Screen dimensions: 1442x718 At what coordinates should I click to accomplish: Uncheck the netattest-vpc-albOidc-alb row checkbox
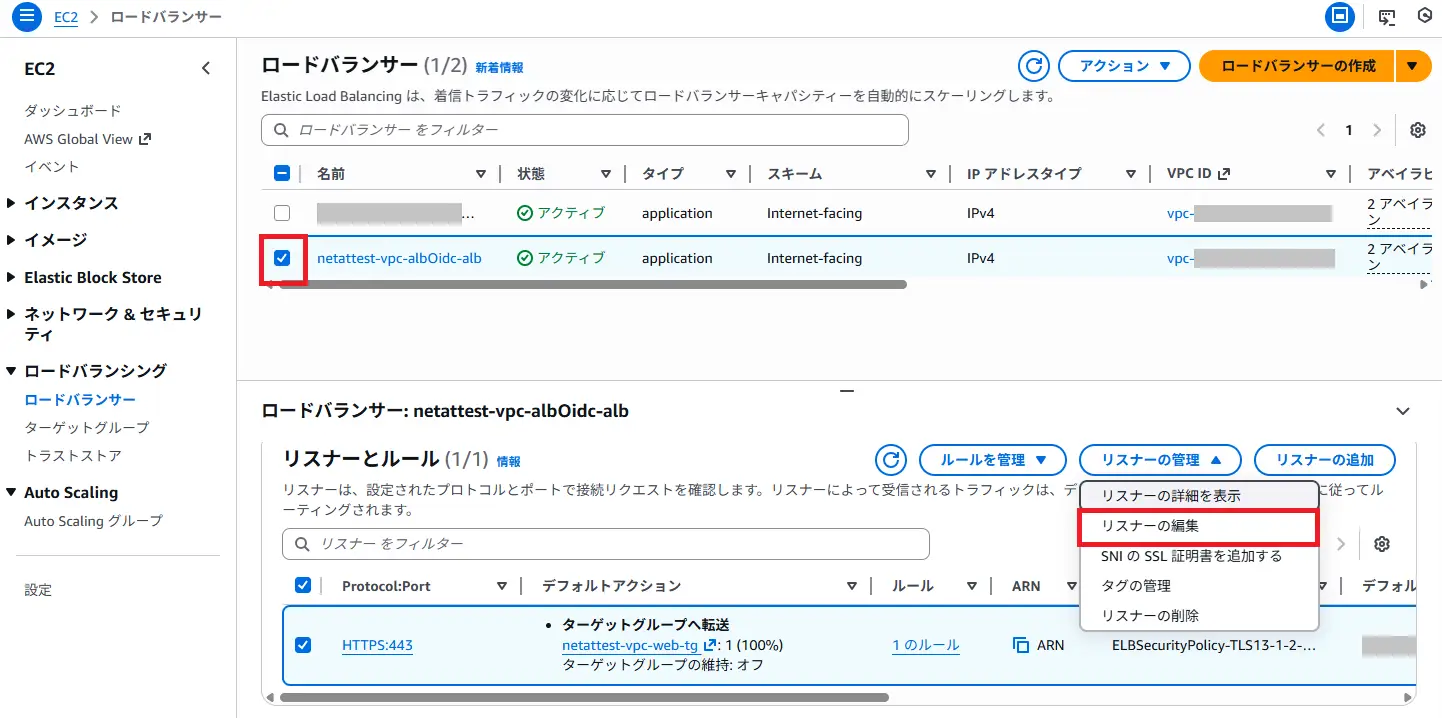282,258
